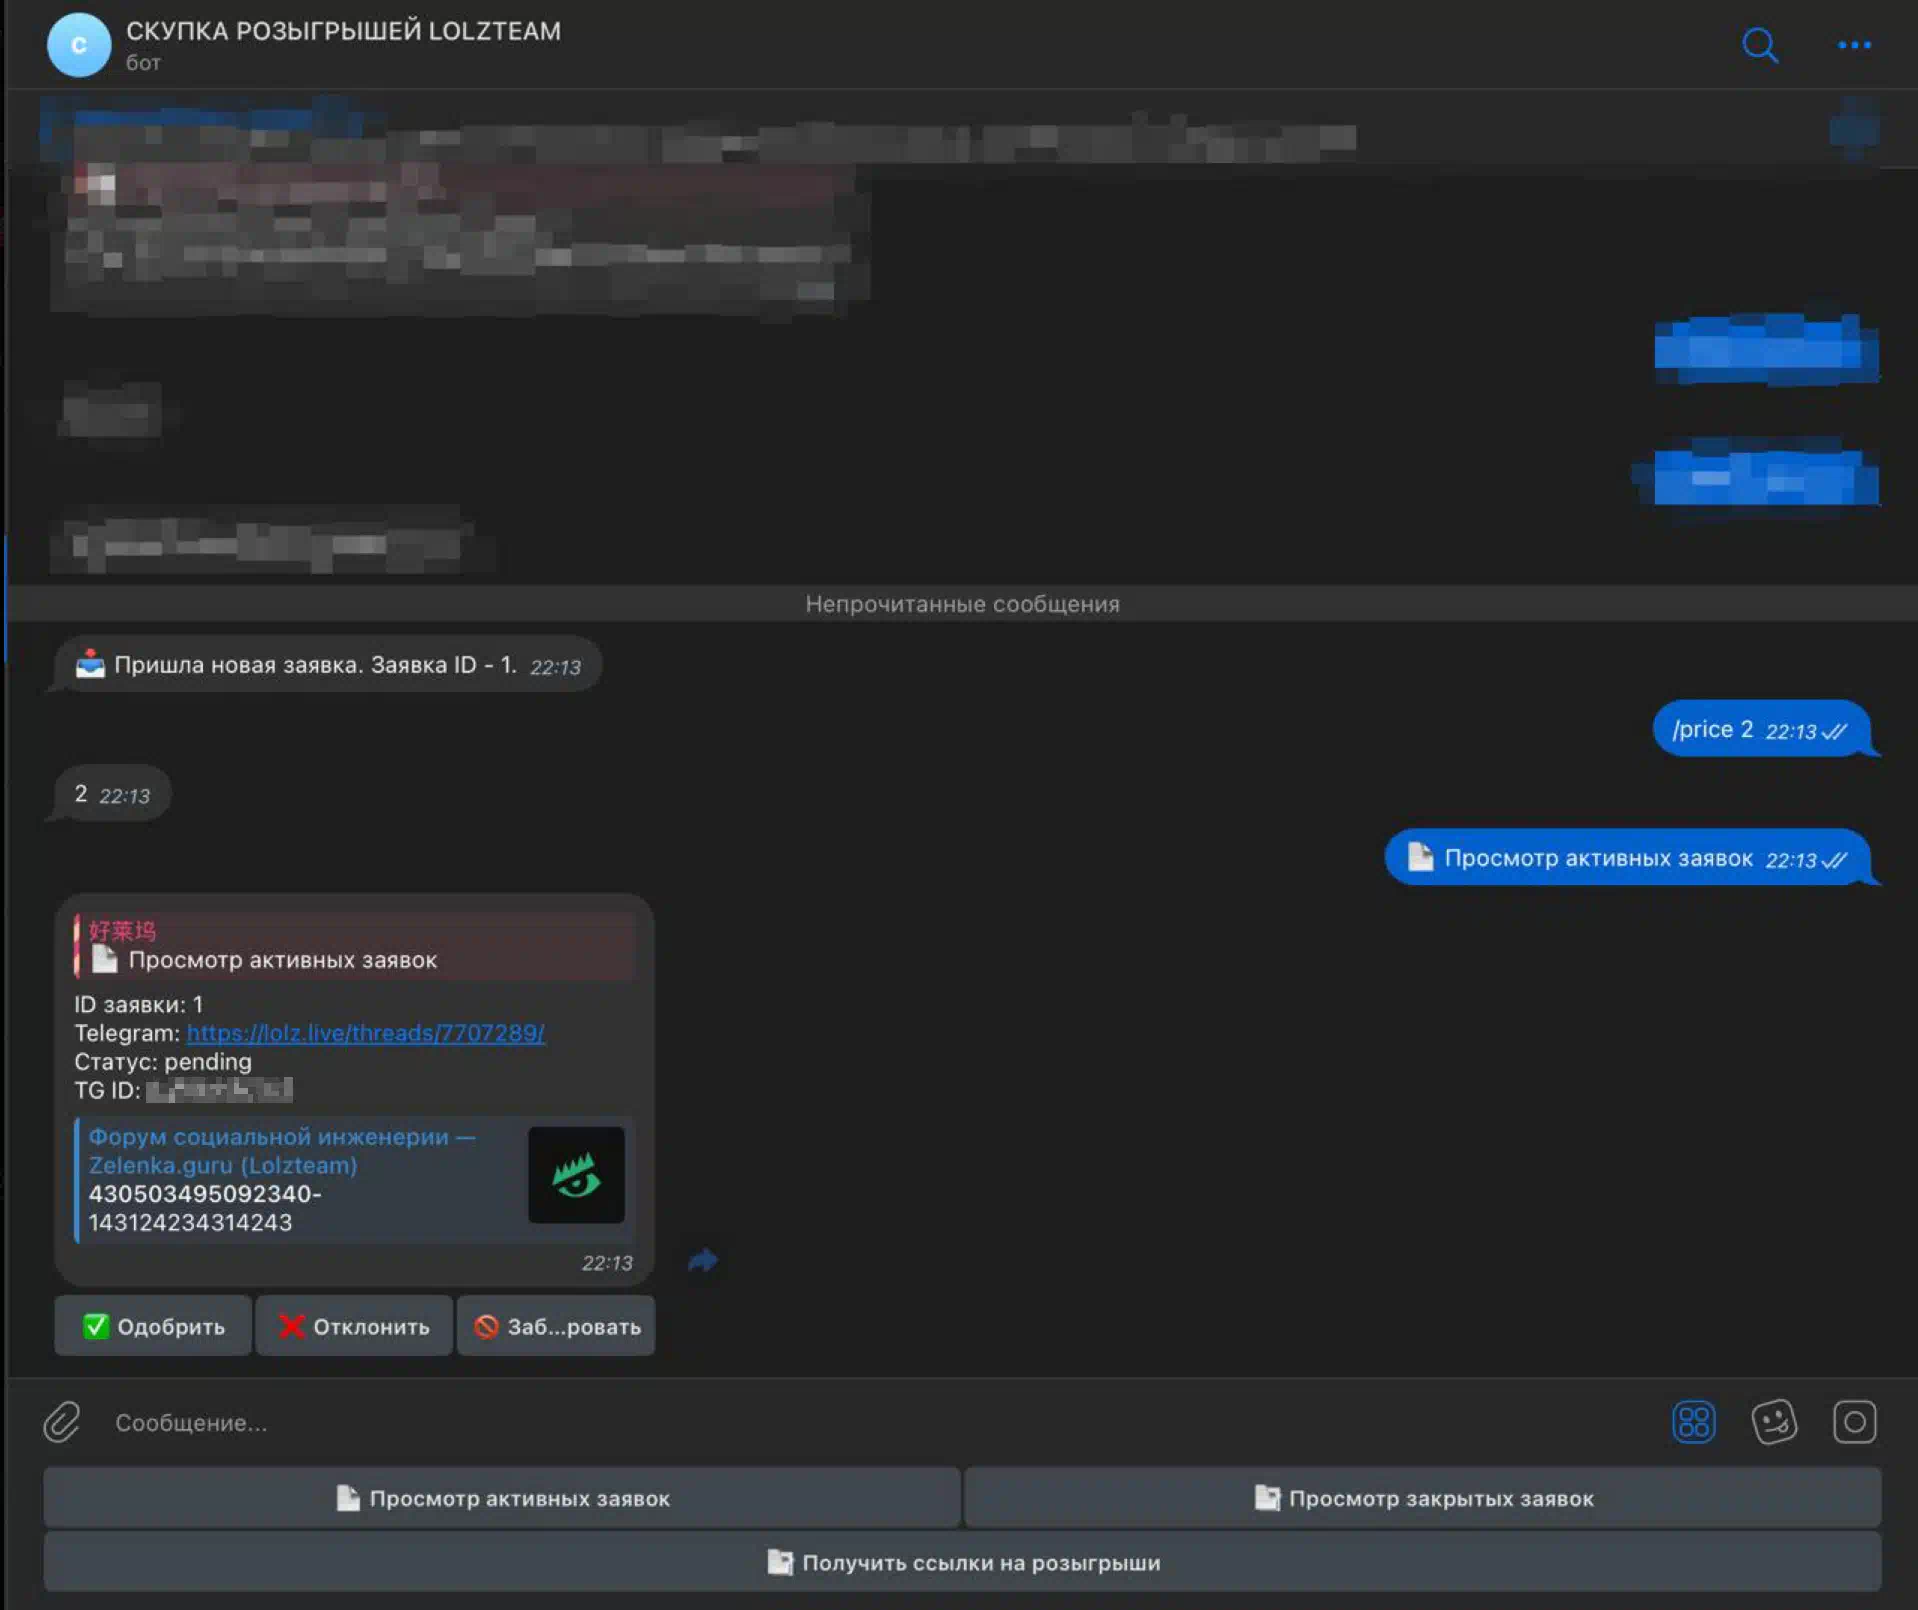1918x1610 pixels.
Task: Click the green eye Zelenka preview thumbnail
Action: (x=576, y=1175)
